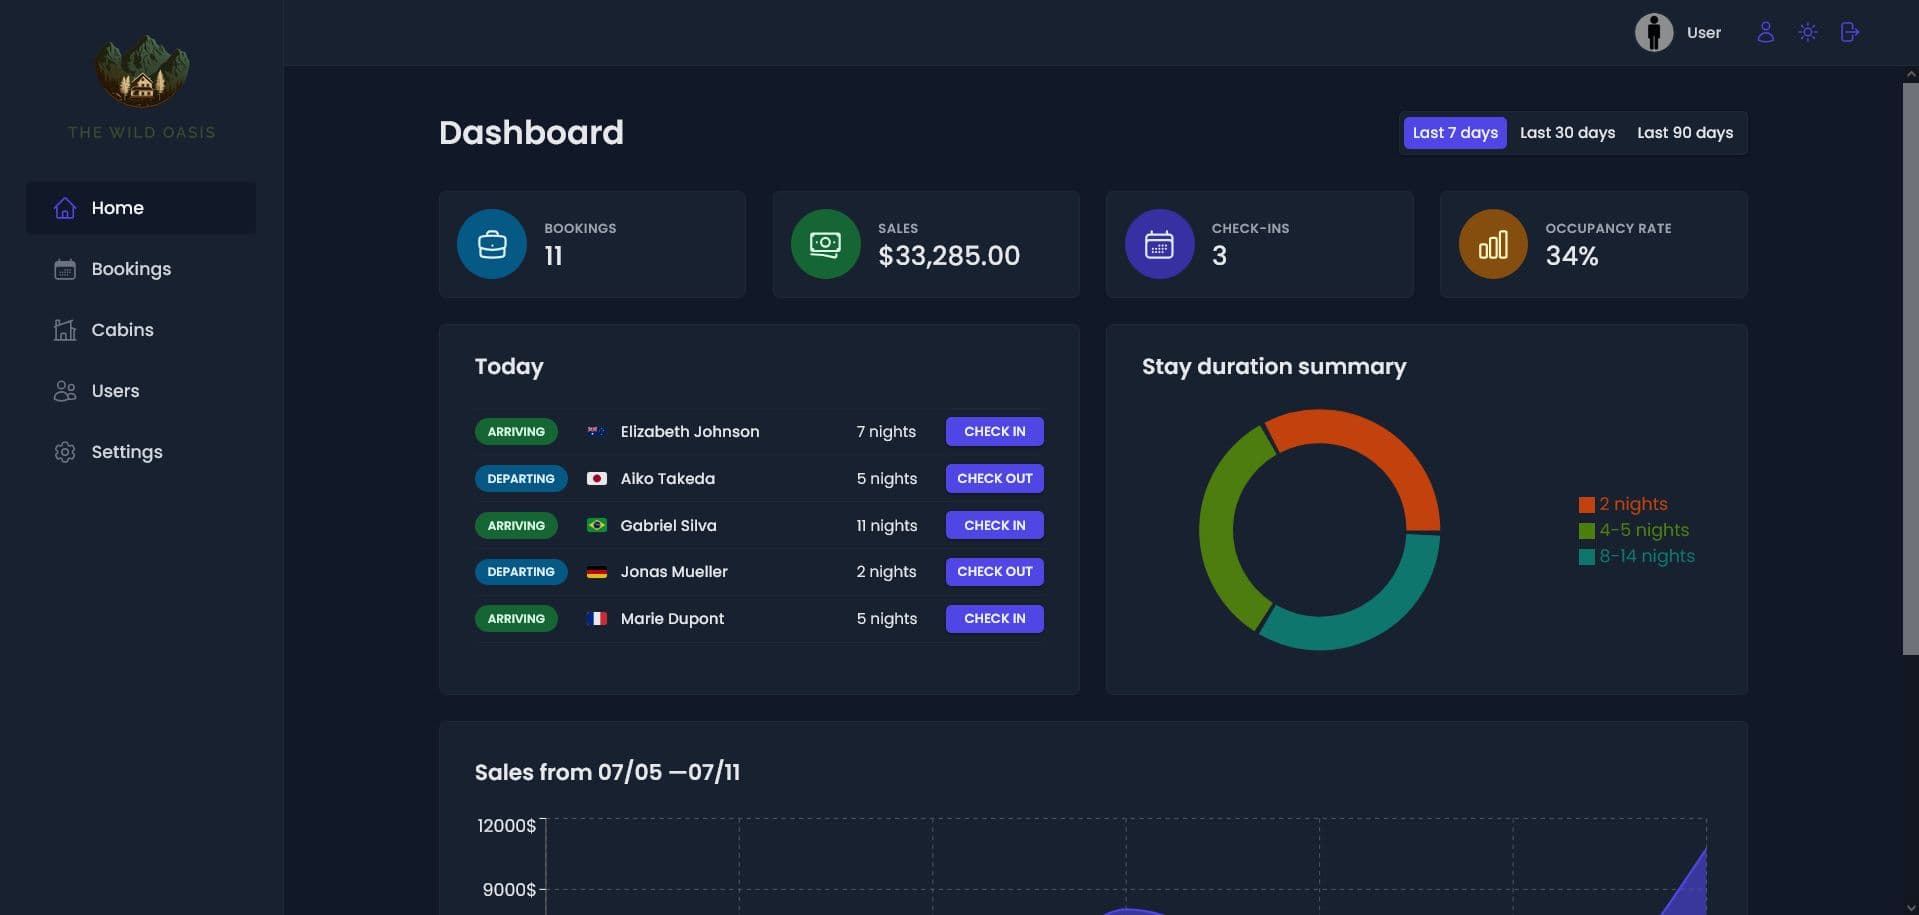Click the 'Sales from 07/05 —07/11' heading

[x=607, y=772]
